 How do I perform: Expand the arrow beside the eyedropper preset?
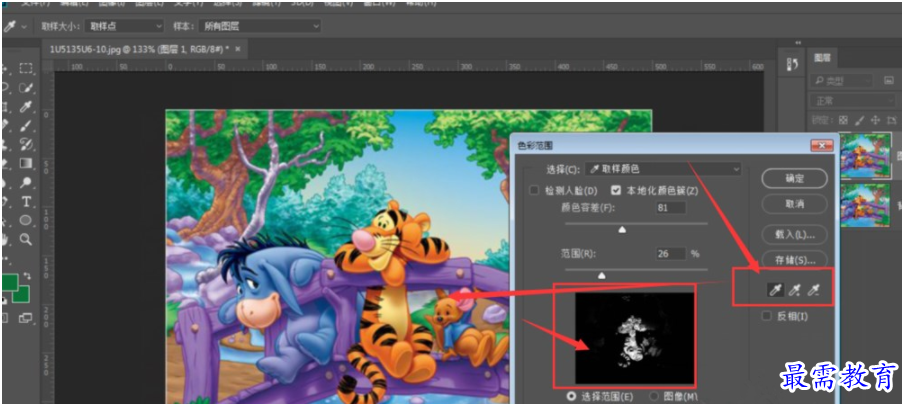[x=24, y=27]
